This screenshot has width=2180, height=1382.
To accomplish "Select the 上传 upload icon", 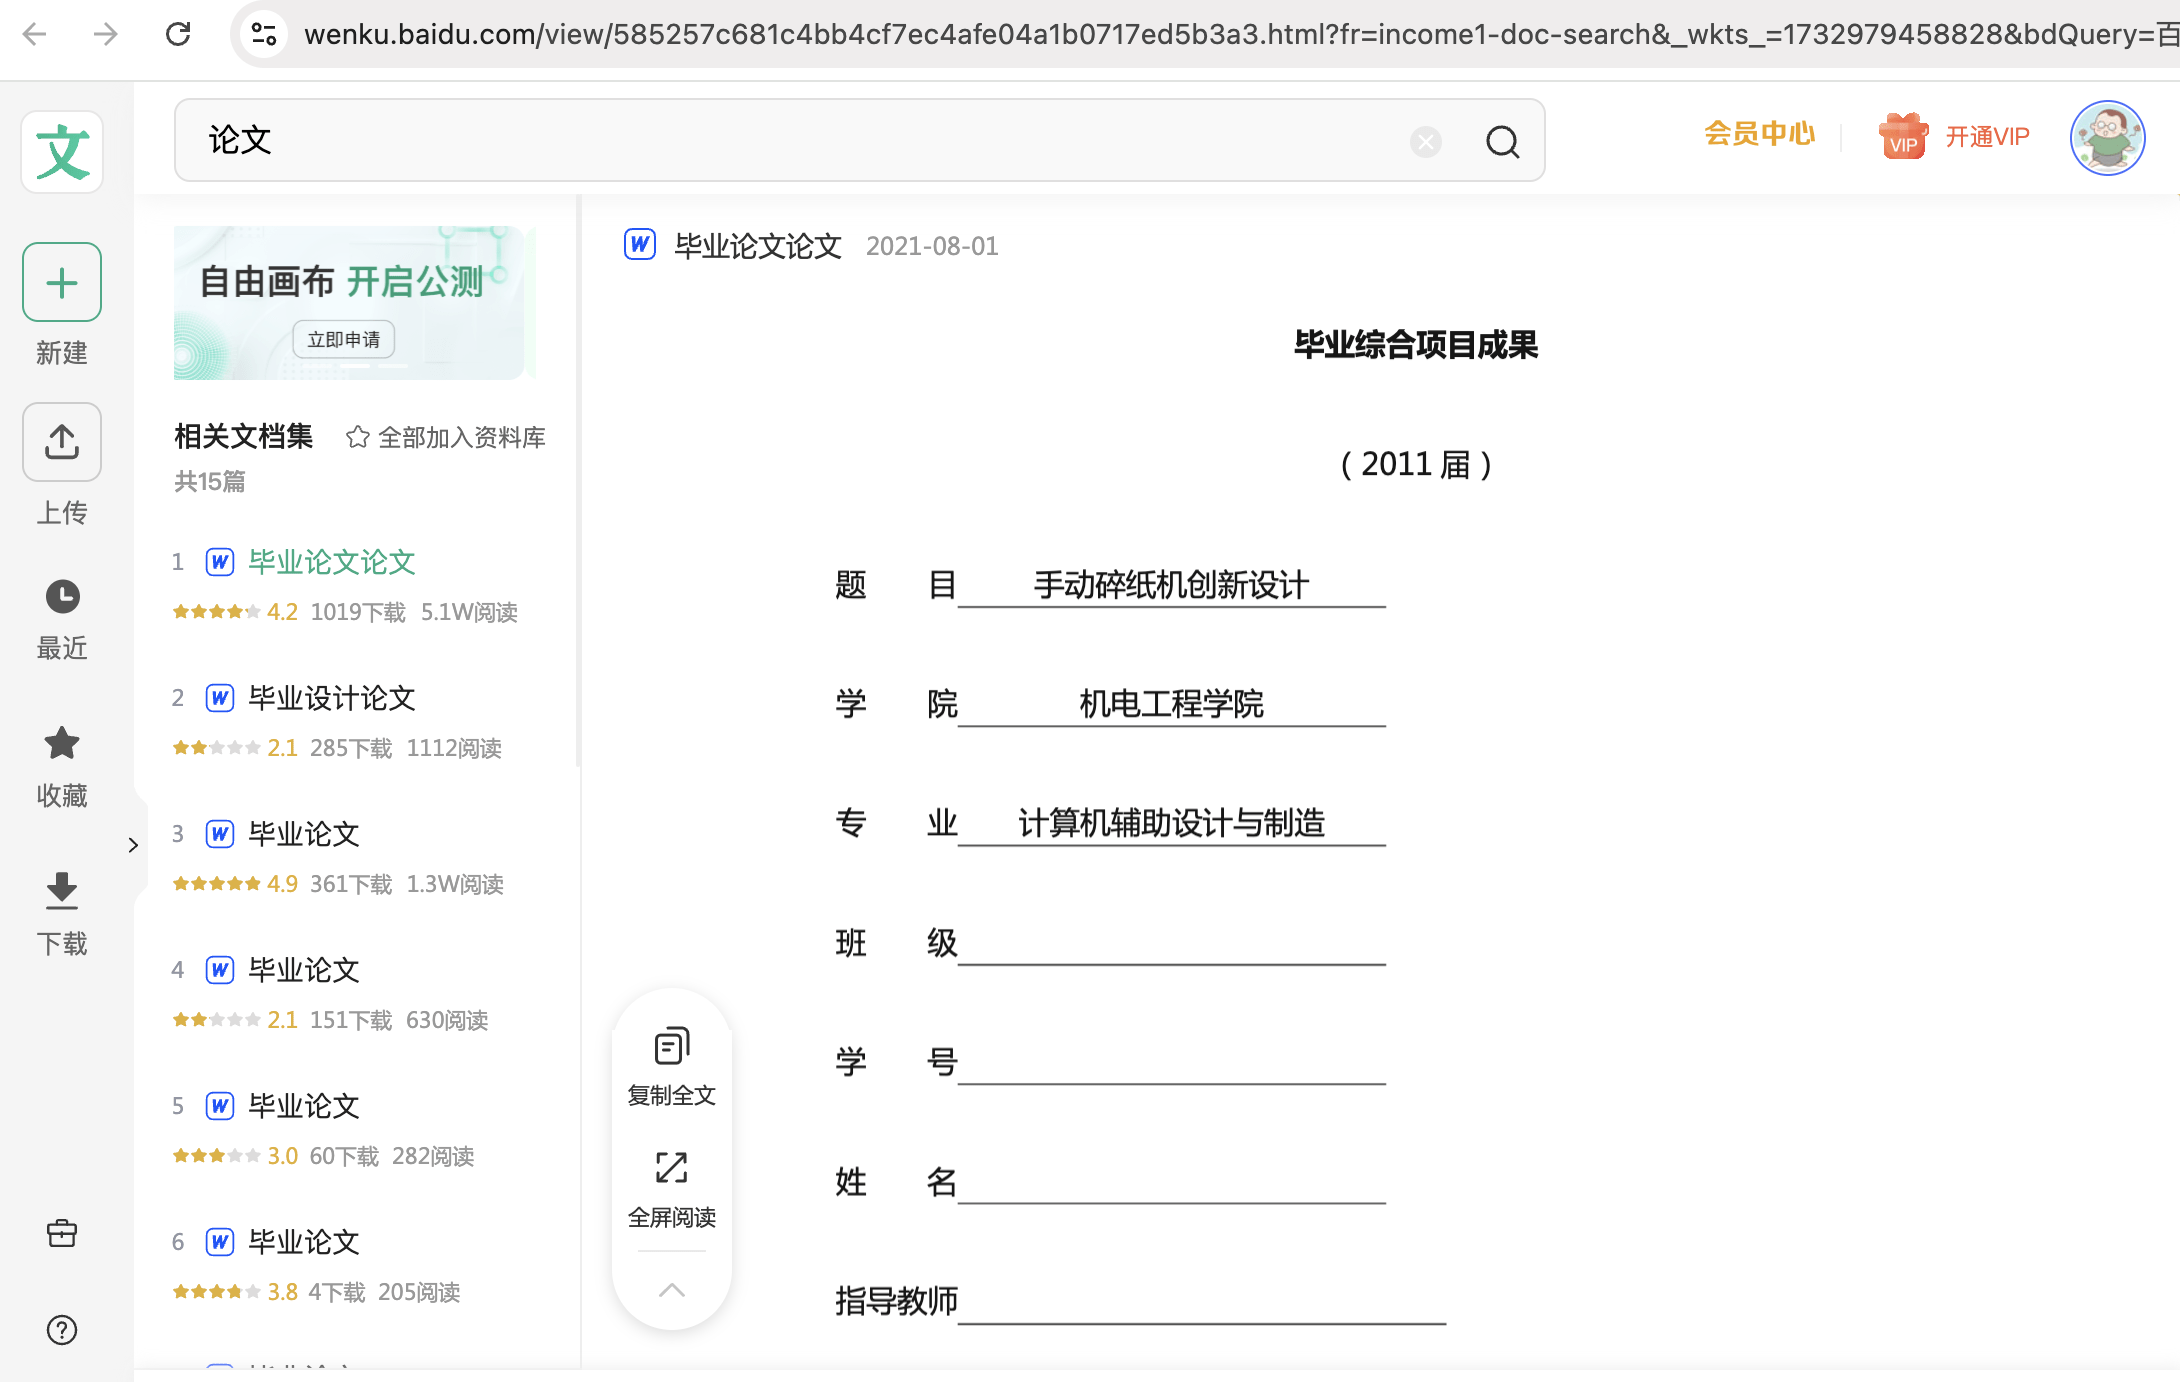I will (61, 442).
